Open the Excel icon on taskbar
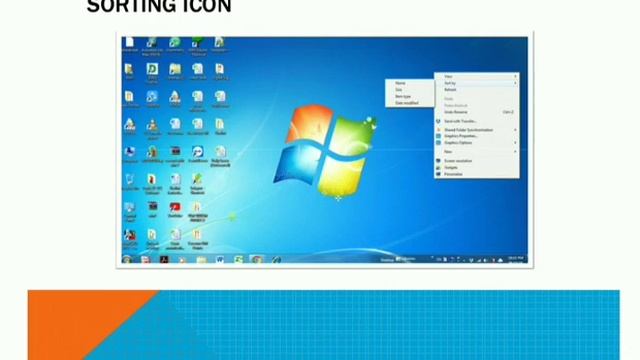Viewport: 640px width, 360px height. pos(238,259)
